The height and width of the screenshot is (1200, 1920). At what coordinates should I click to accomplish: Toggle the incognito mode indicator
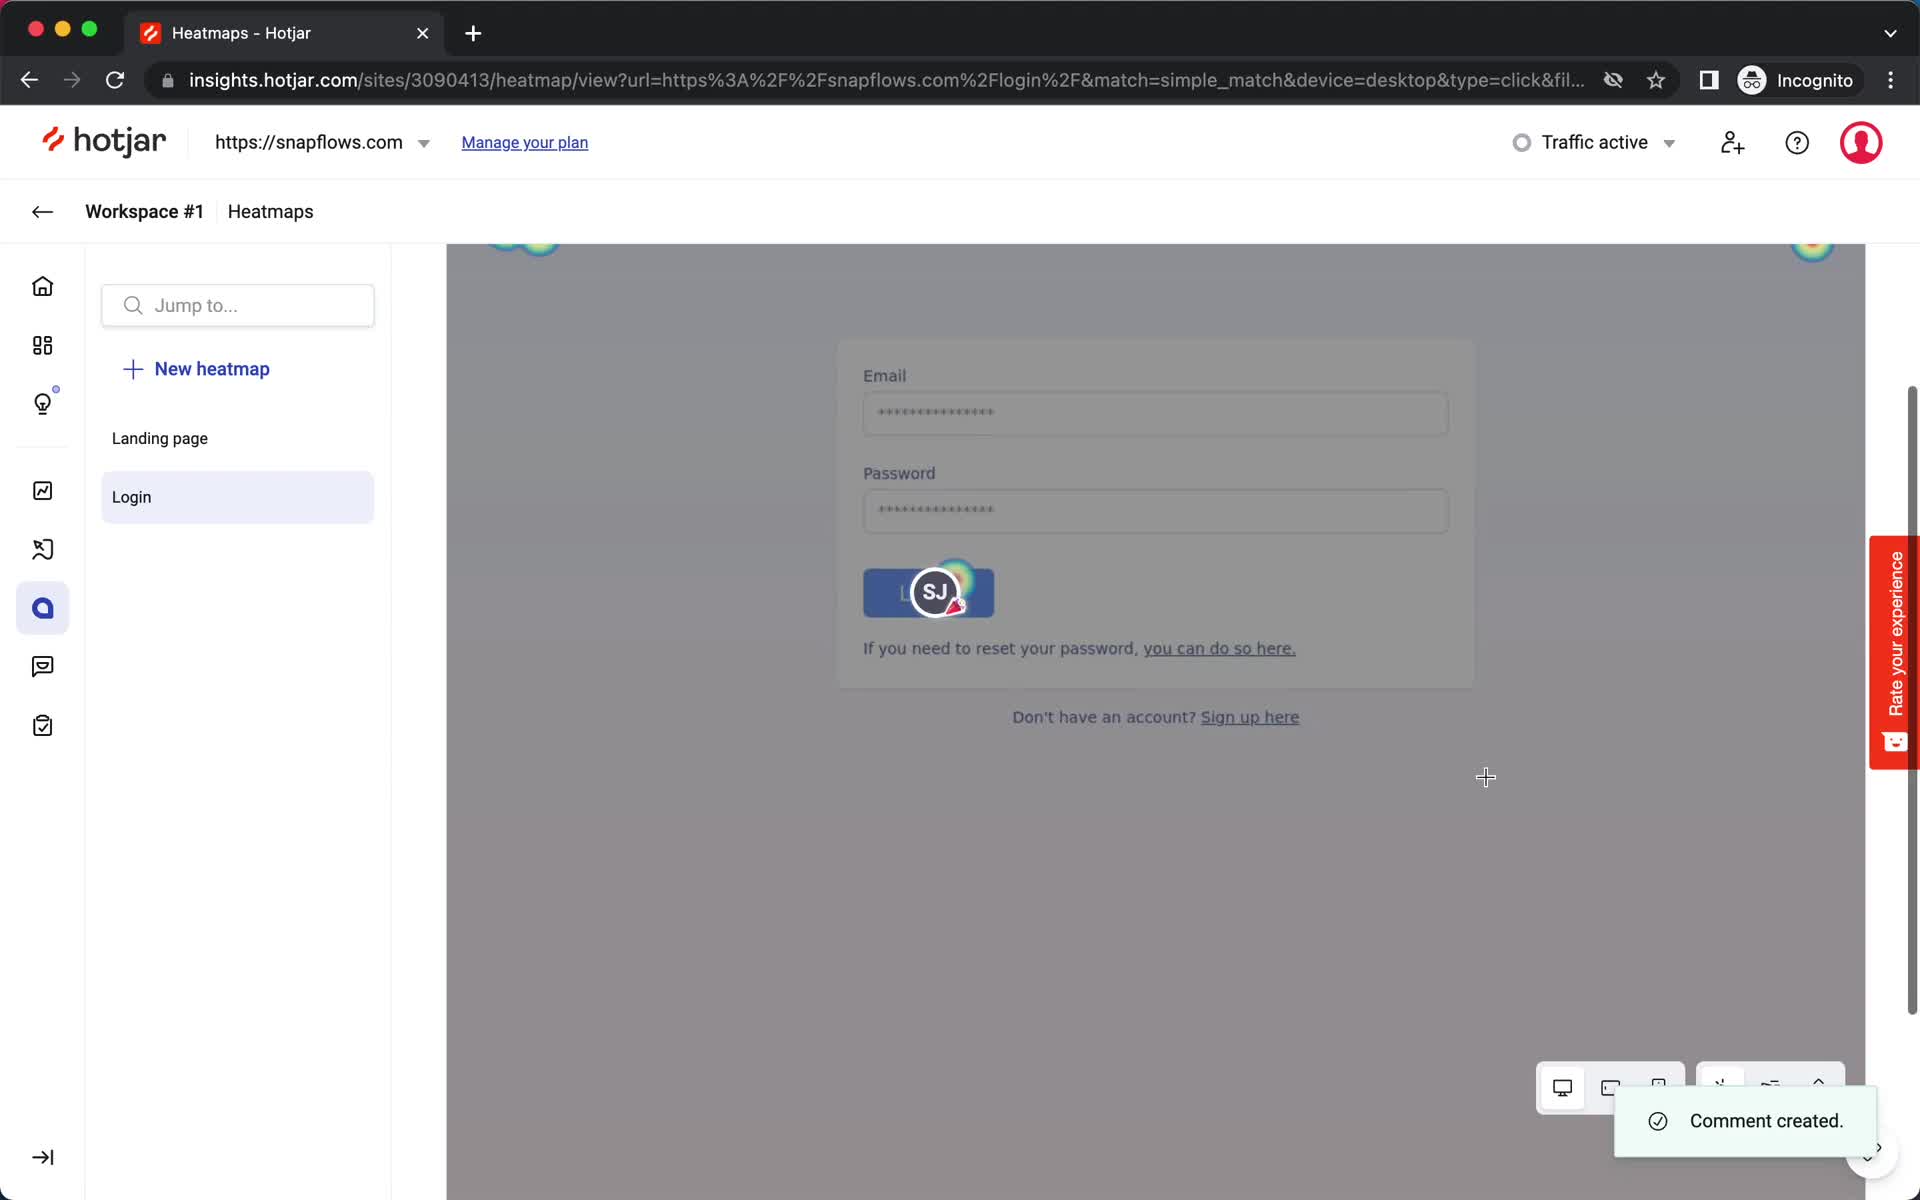pos(1797,80)
